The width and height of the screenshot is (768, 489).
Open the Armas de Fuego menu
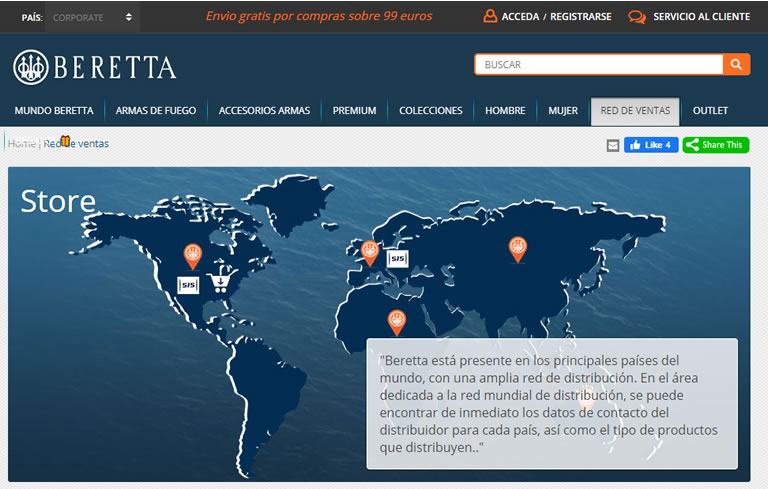coord(156,111)
